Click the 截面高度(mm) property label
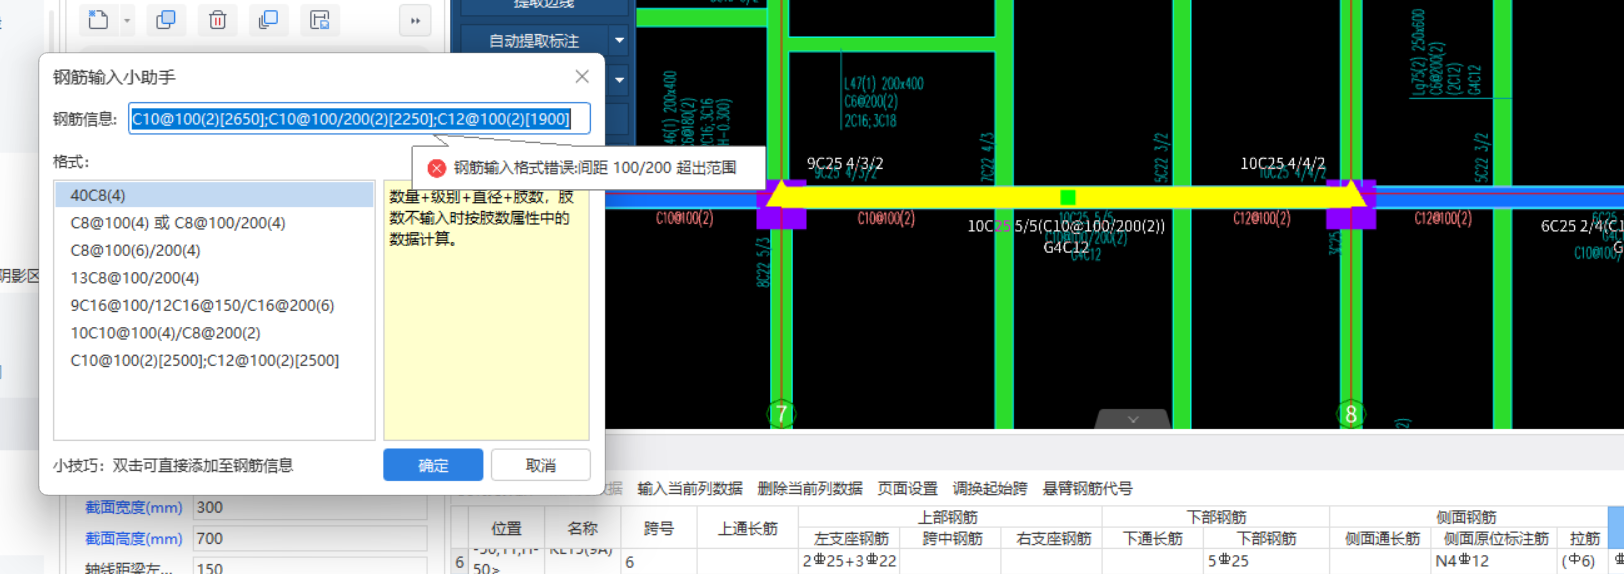Image resolution: width=1624 pixels, height=574 pixels. coord(134,539)
